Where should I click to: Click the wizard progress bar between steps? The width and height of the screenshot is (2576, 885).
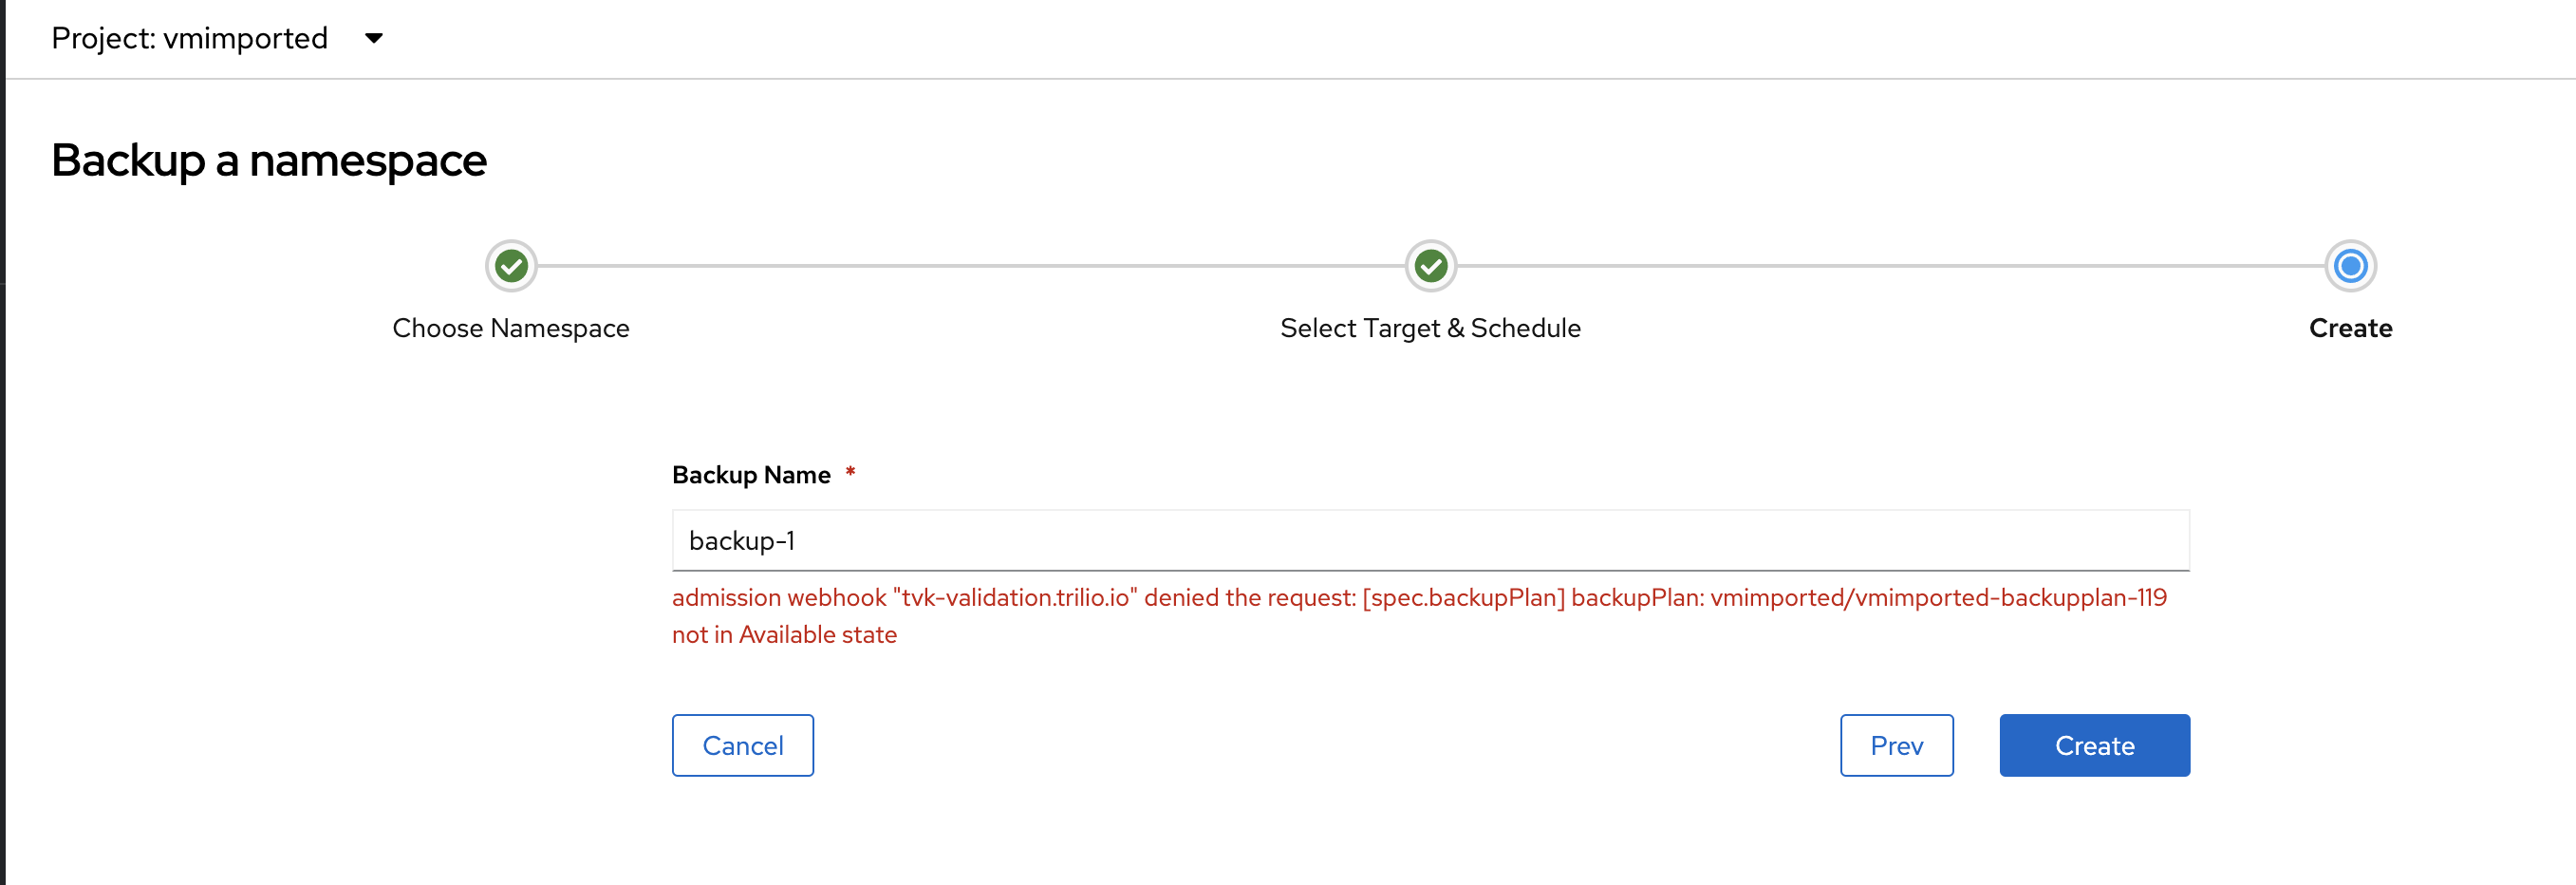(970, 266)
